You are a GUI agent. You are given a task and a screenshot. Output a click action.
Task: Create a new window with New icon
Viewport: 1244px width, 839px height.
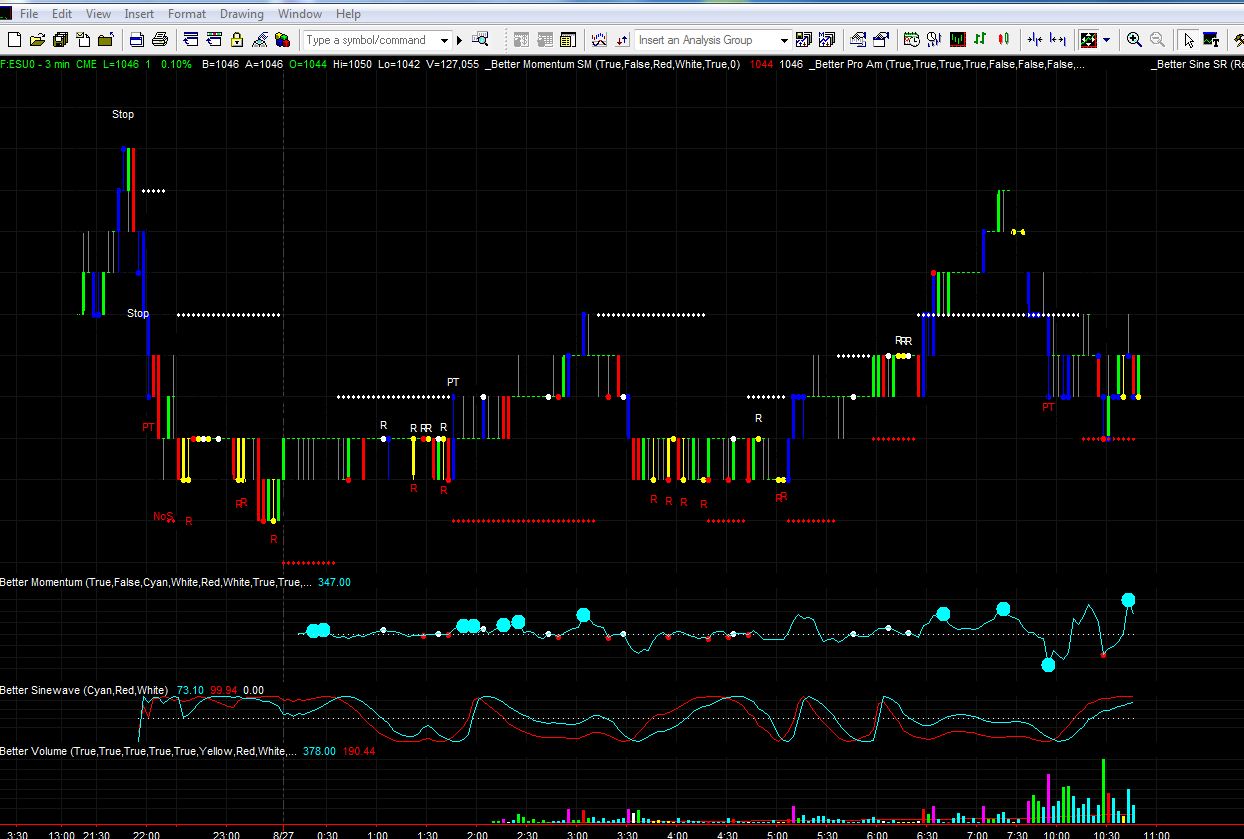[x=14, y=40]
